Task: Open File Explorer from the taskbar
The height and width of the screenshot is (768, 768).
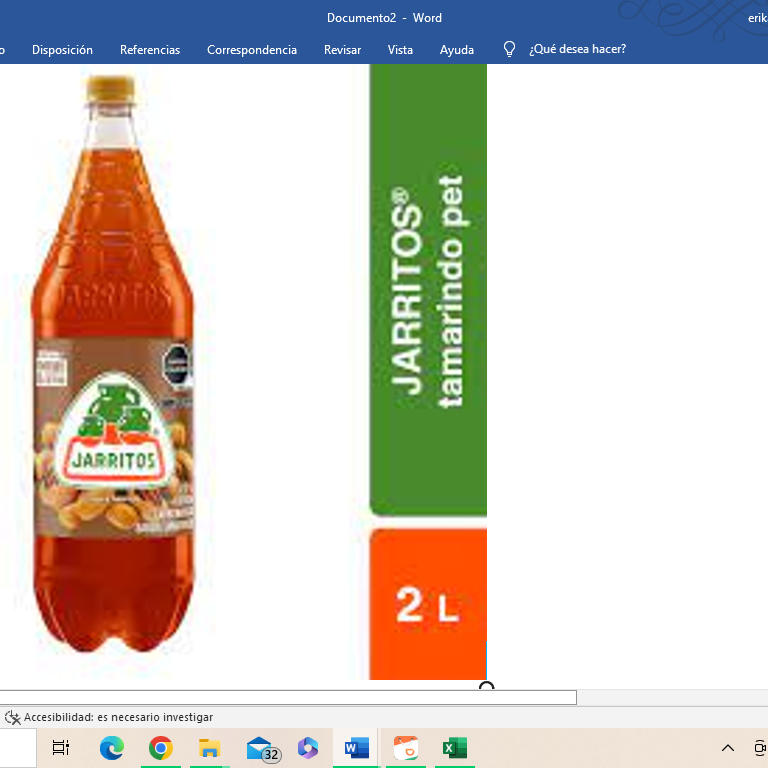Action: pyautogui.click(x=209, y=748)
